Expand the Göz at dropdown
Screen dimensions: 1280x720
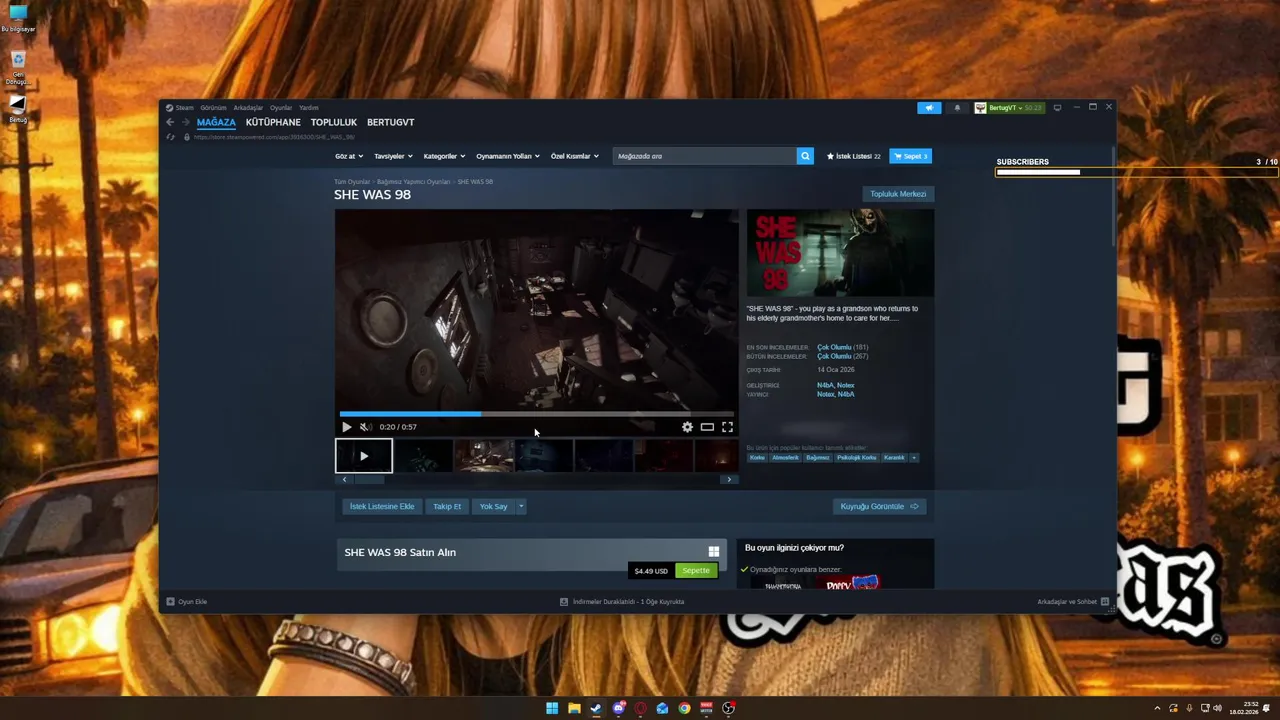pos(349,156)
